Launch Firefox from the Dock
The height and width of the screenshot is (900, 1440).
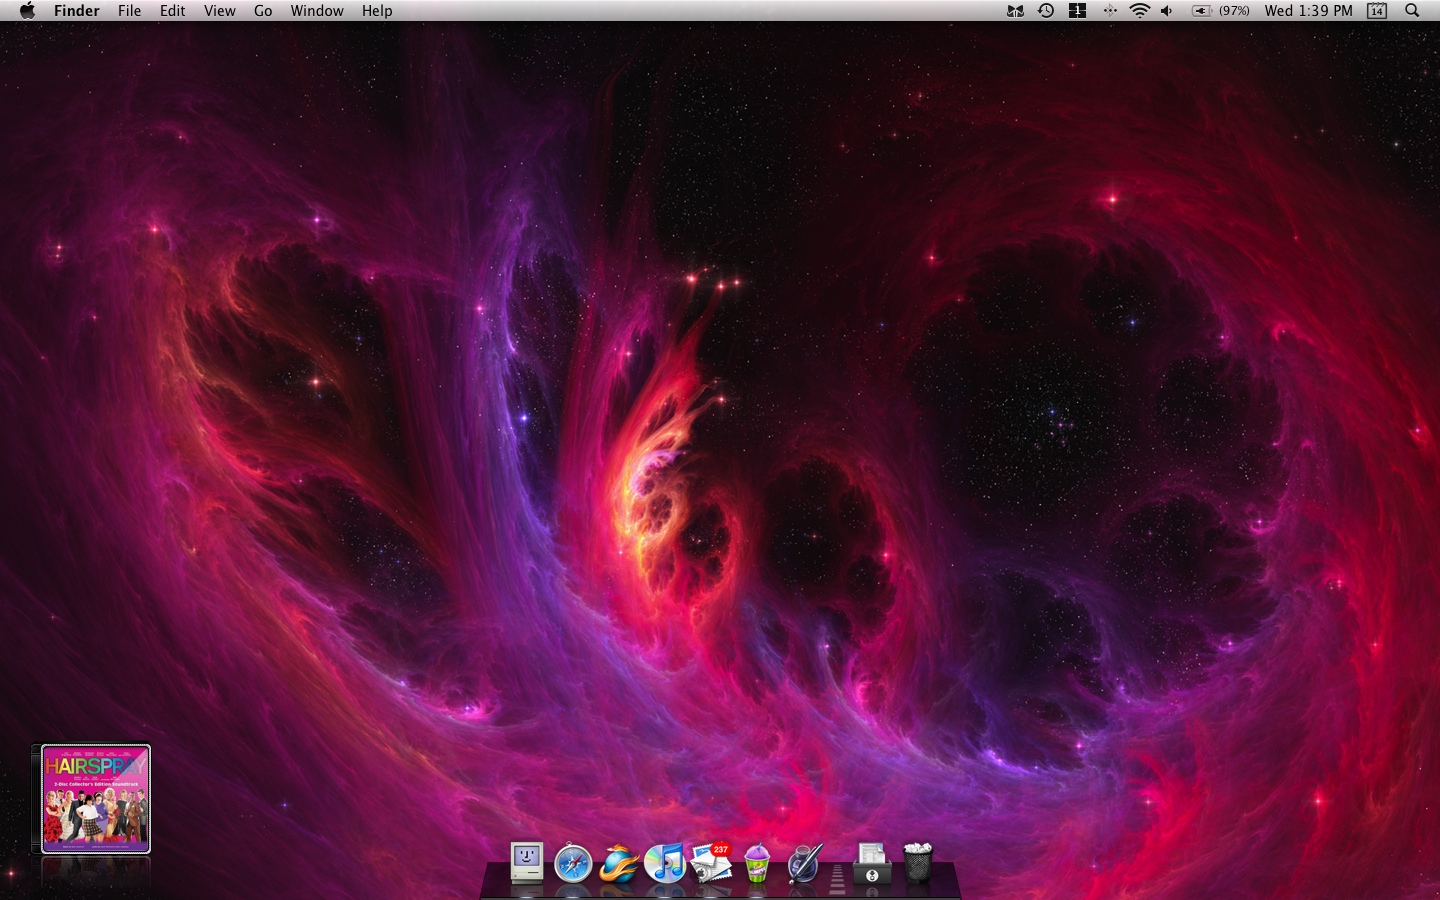coord(619,863)
